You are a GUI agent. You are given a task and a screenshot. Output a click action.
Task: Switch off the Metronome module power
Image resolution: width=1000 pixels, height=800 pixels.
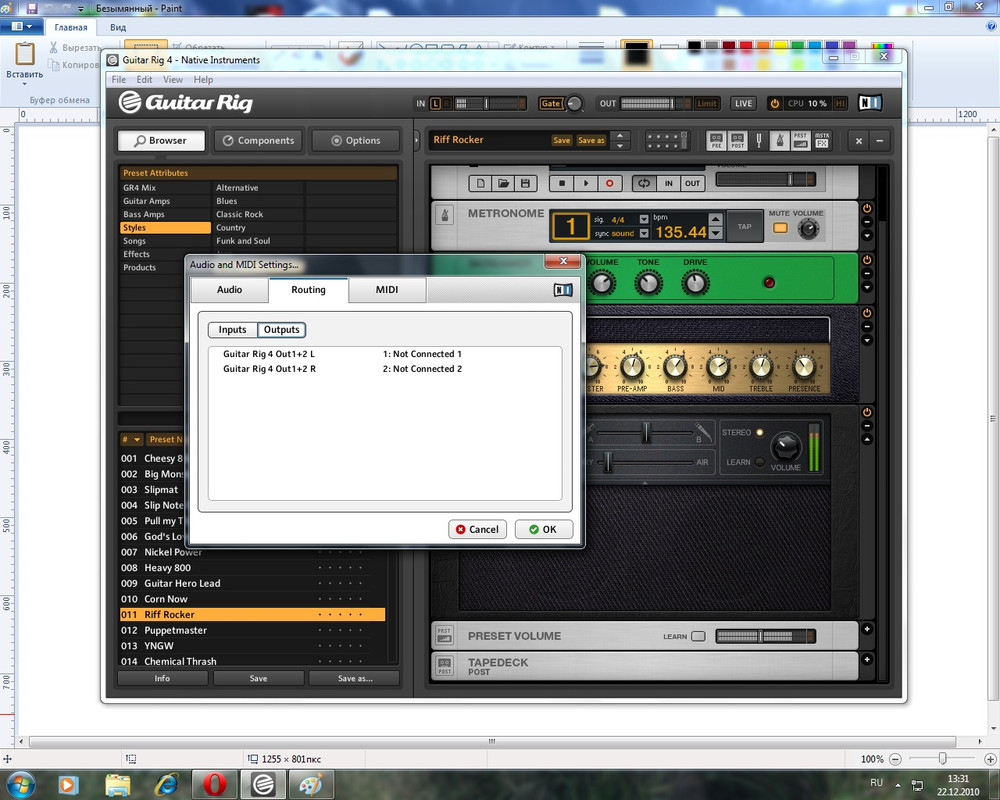[867, 209]
